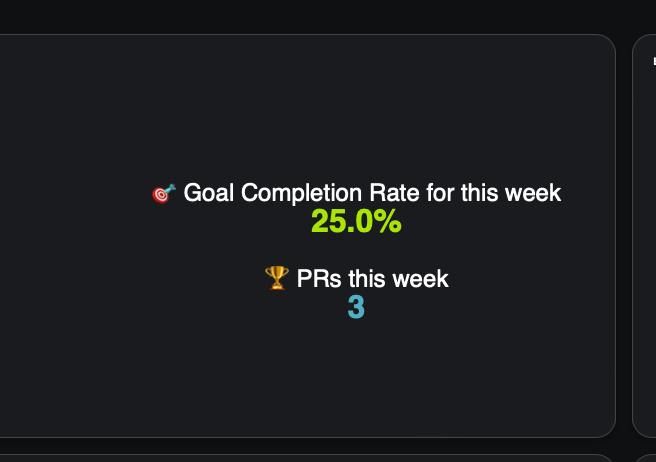Click the word PRs beside the trophy

[319, 279]
